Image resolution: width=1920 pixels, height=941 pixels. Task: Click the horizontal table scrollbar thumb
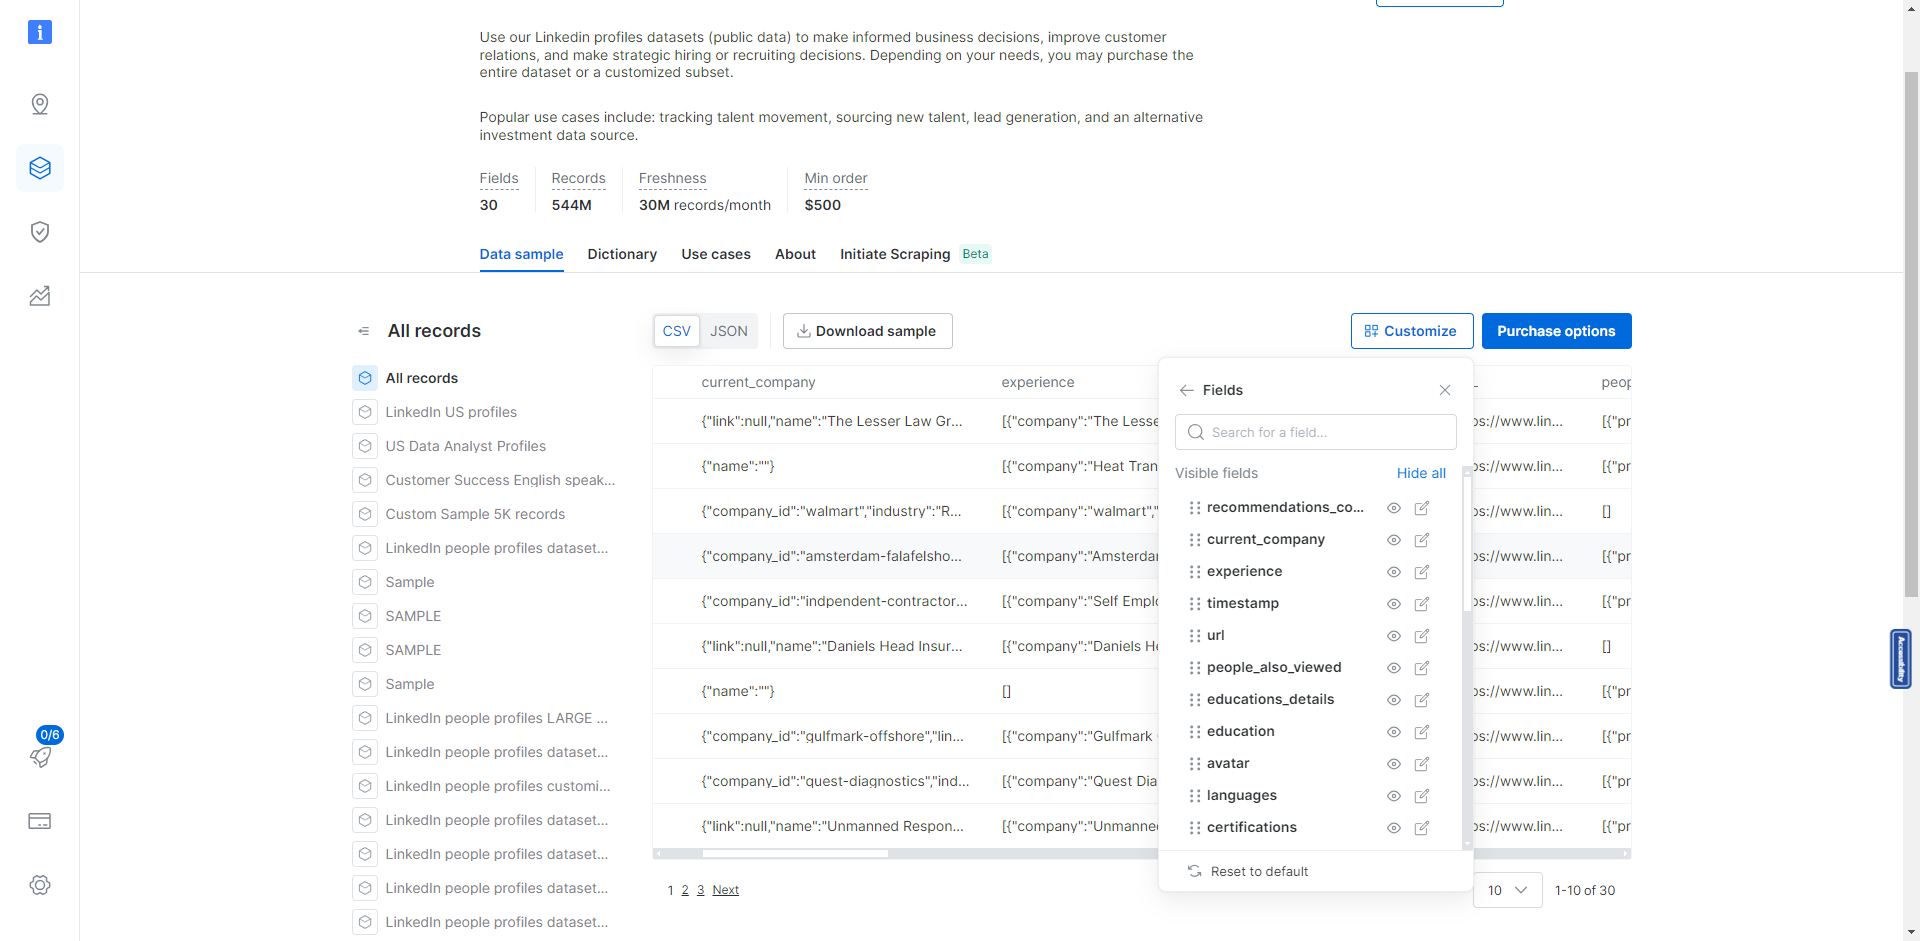coord(795,854)
